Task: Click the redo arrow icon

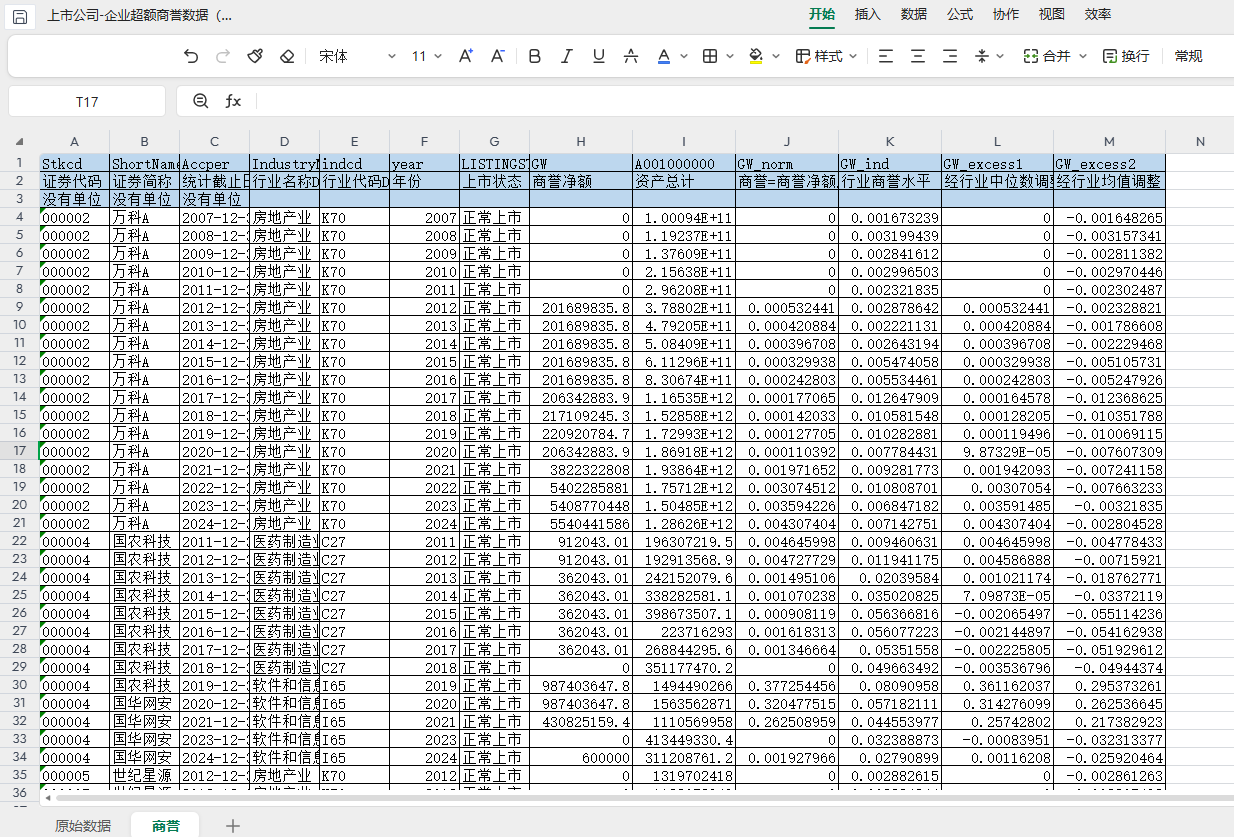Action: [x=223, y=56]
